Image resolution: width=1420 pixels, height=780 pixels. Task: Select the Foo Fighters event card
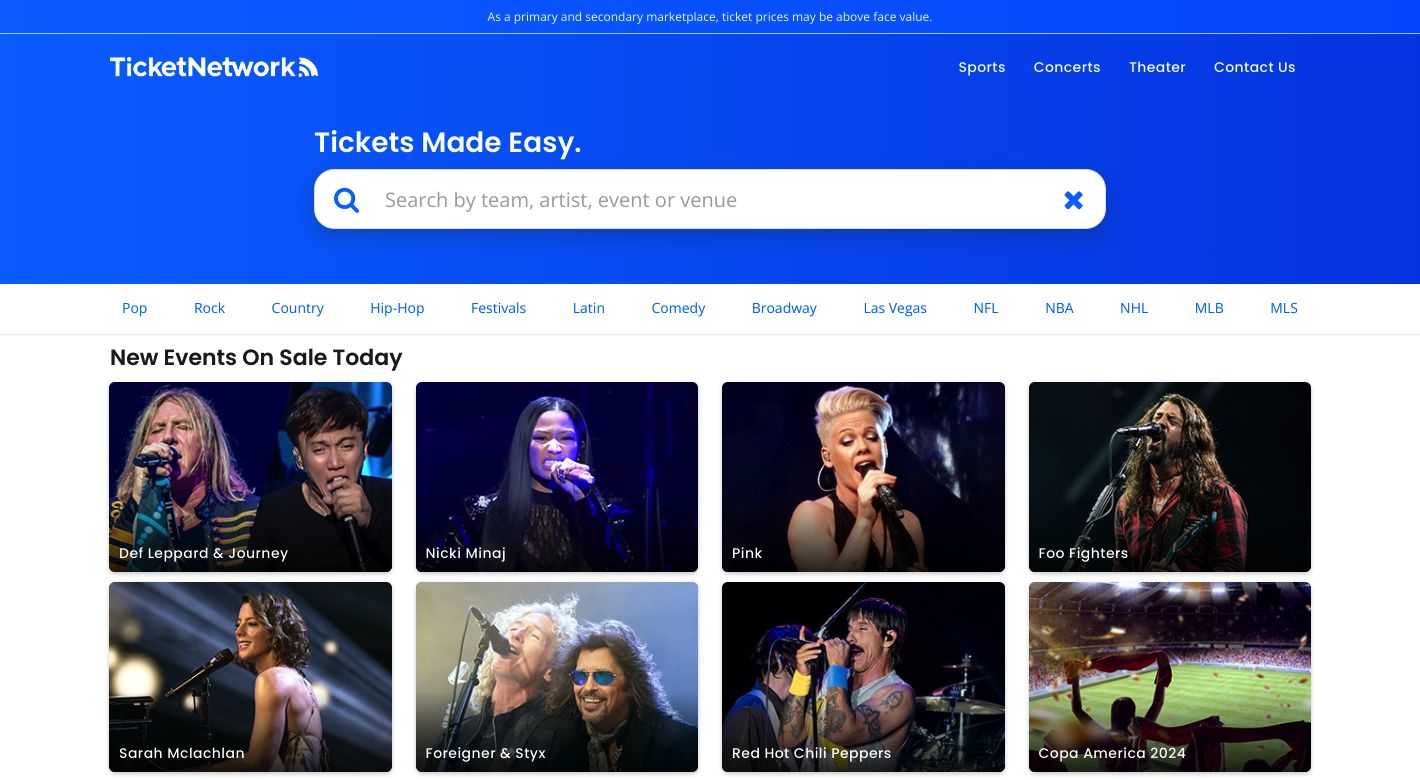[x=1170, y=477]
